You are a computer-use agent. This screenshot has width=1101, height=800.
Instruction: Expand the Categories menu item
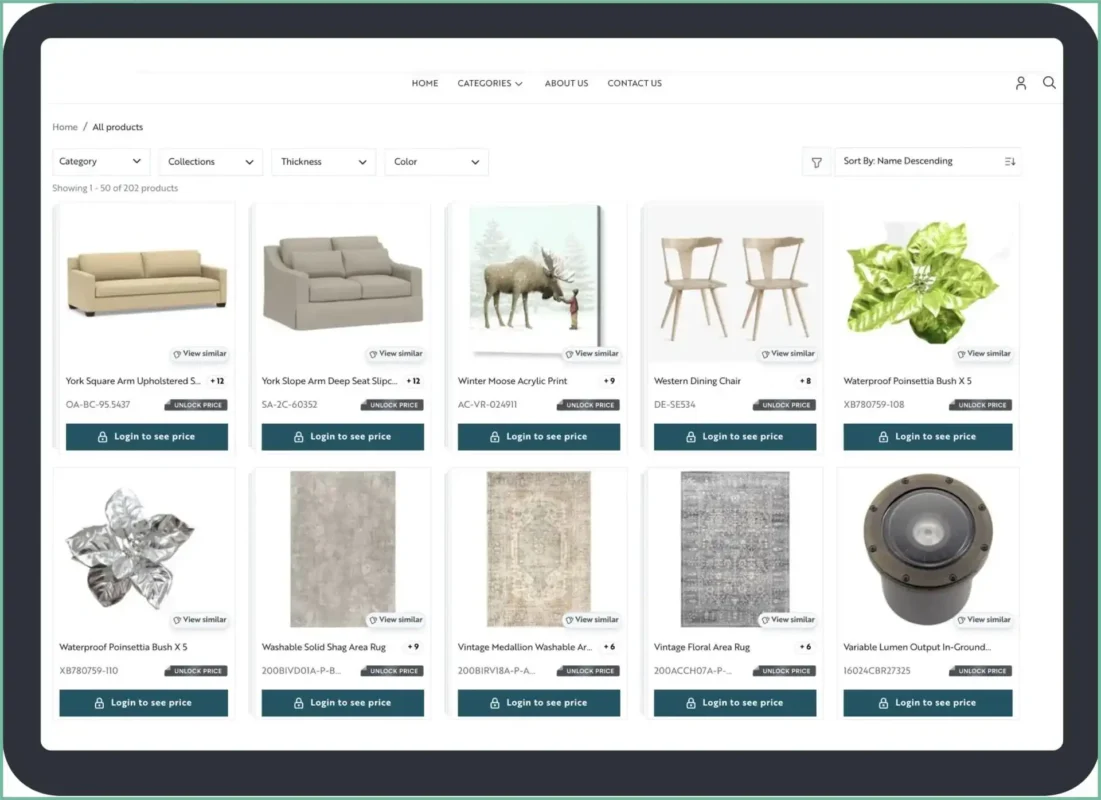tap(490, 83)
